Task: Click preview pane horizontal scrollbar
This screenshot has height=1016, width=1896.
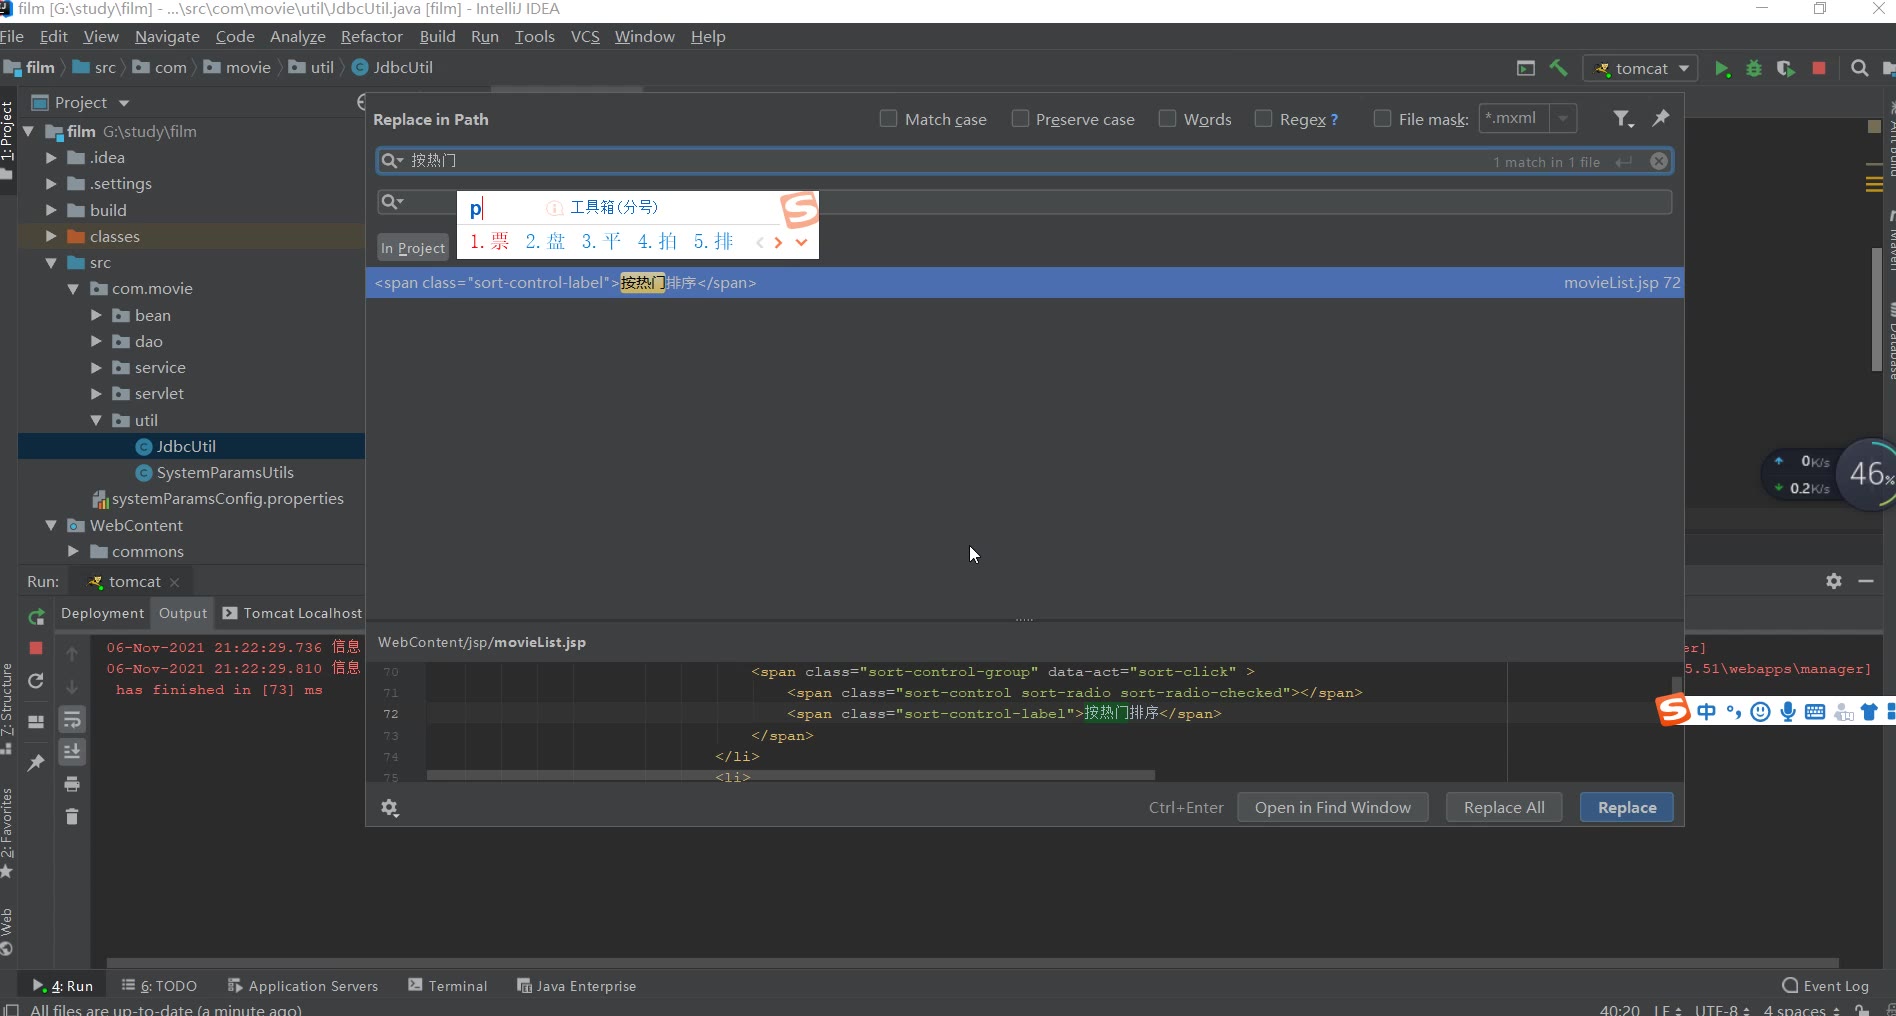Action: click(790, 775)
